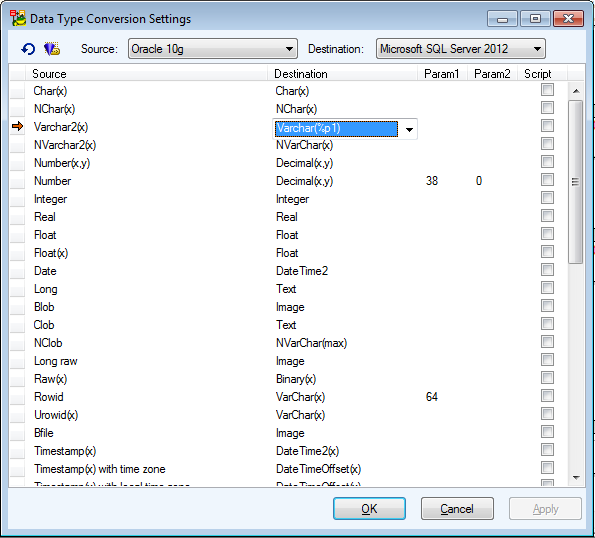Screen dimensions: 595x538
Task: Open the Source database dropdown (Oracle 10g)
Action: coord(213,49)
